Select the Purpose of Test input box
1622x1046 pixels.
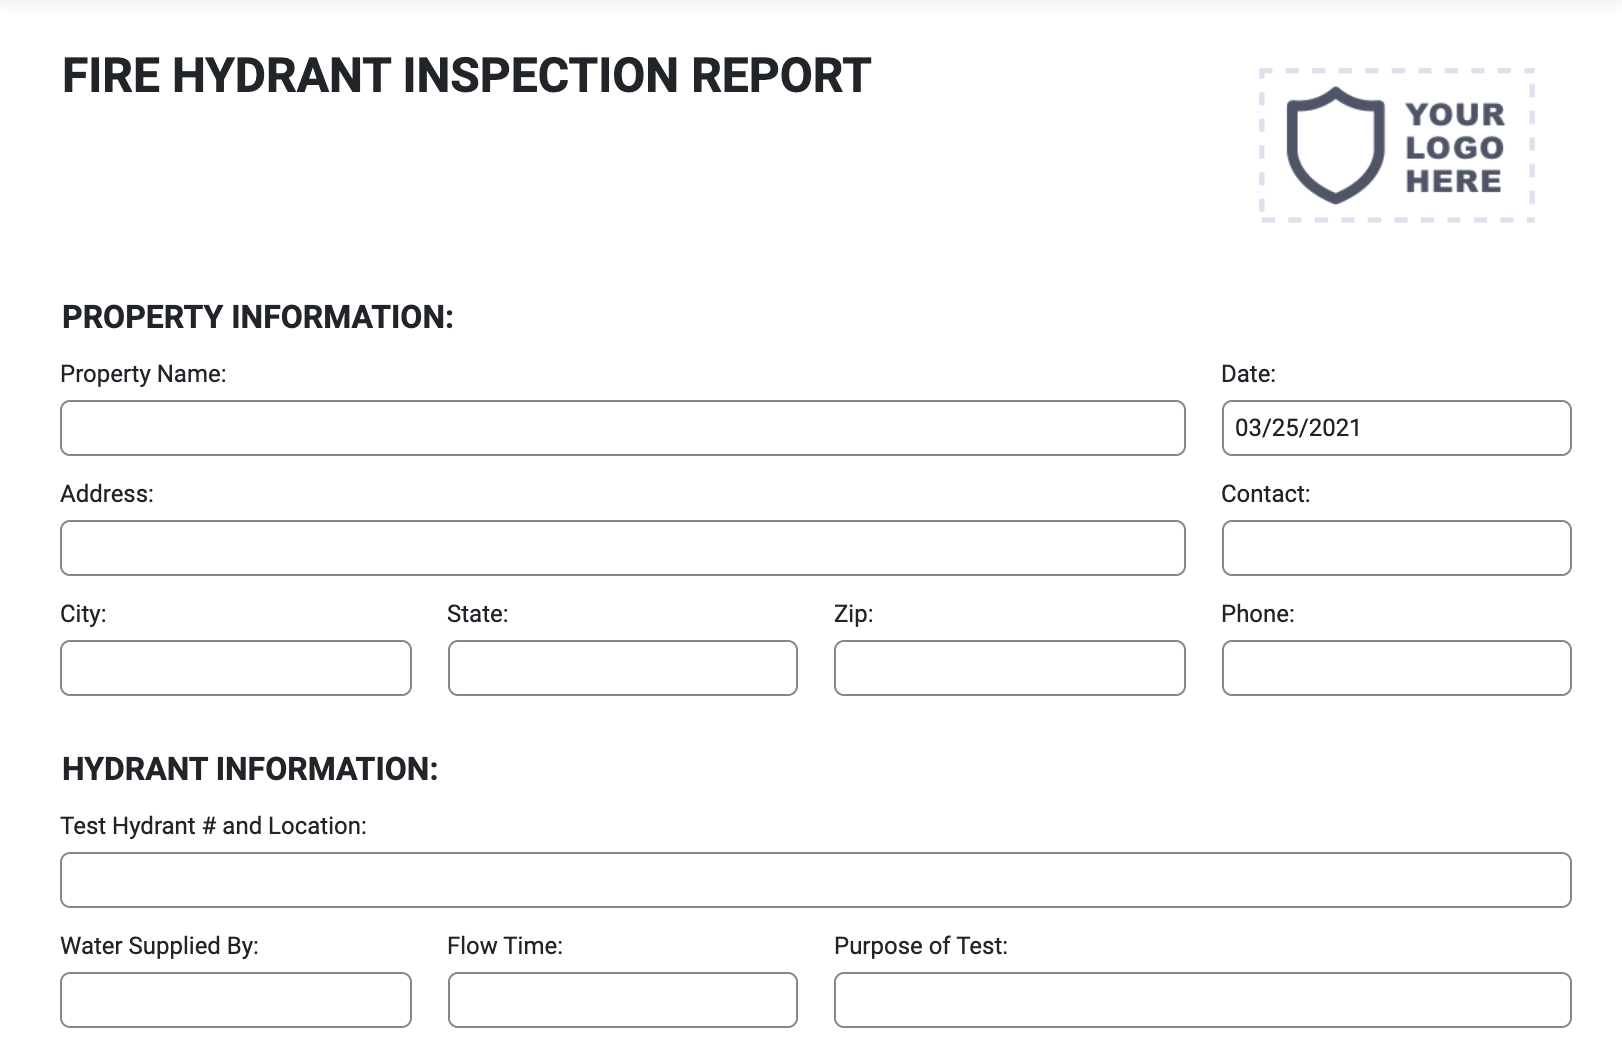coord(1202,1000)
